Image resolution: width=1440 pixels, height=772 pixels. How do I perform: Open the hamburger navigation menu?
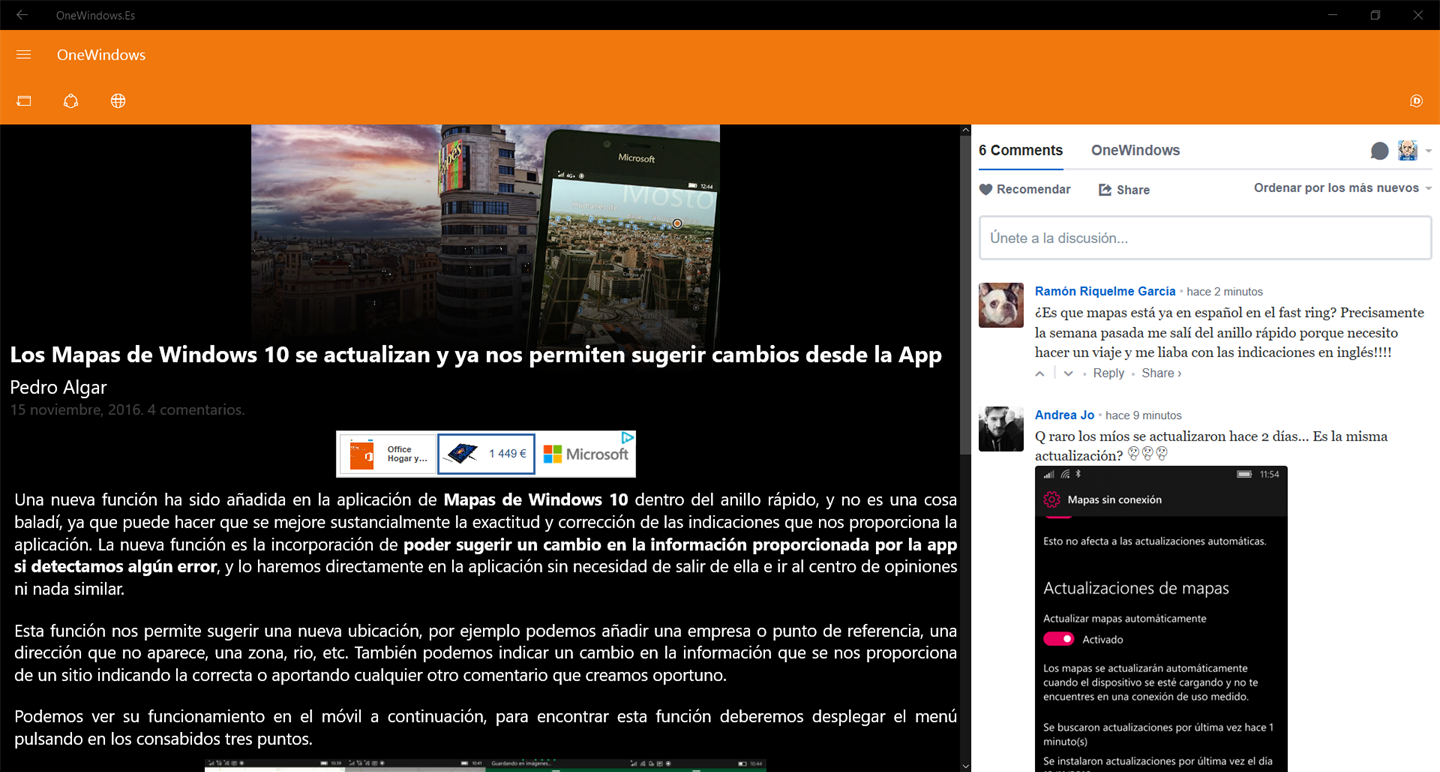coord(24,55)
